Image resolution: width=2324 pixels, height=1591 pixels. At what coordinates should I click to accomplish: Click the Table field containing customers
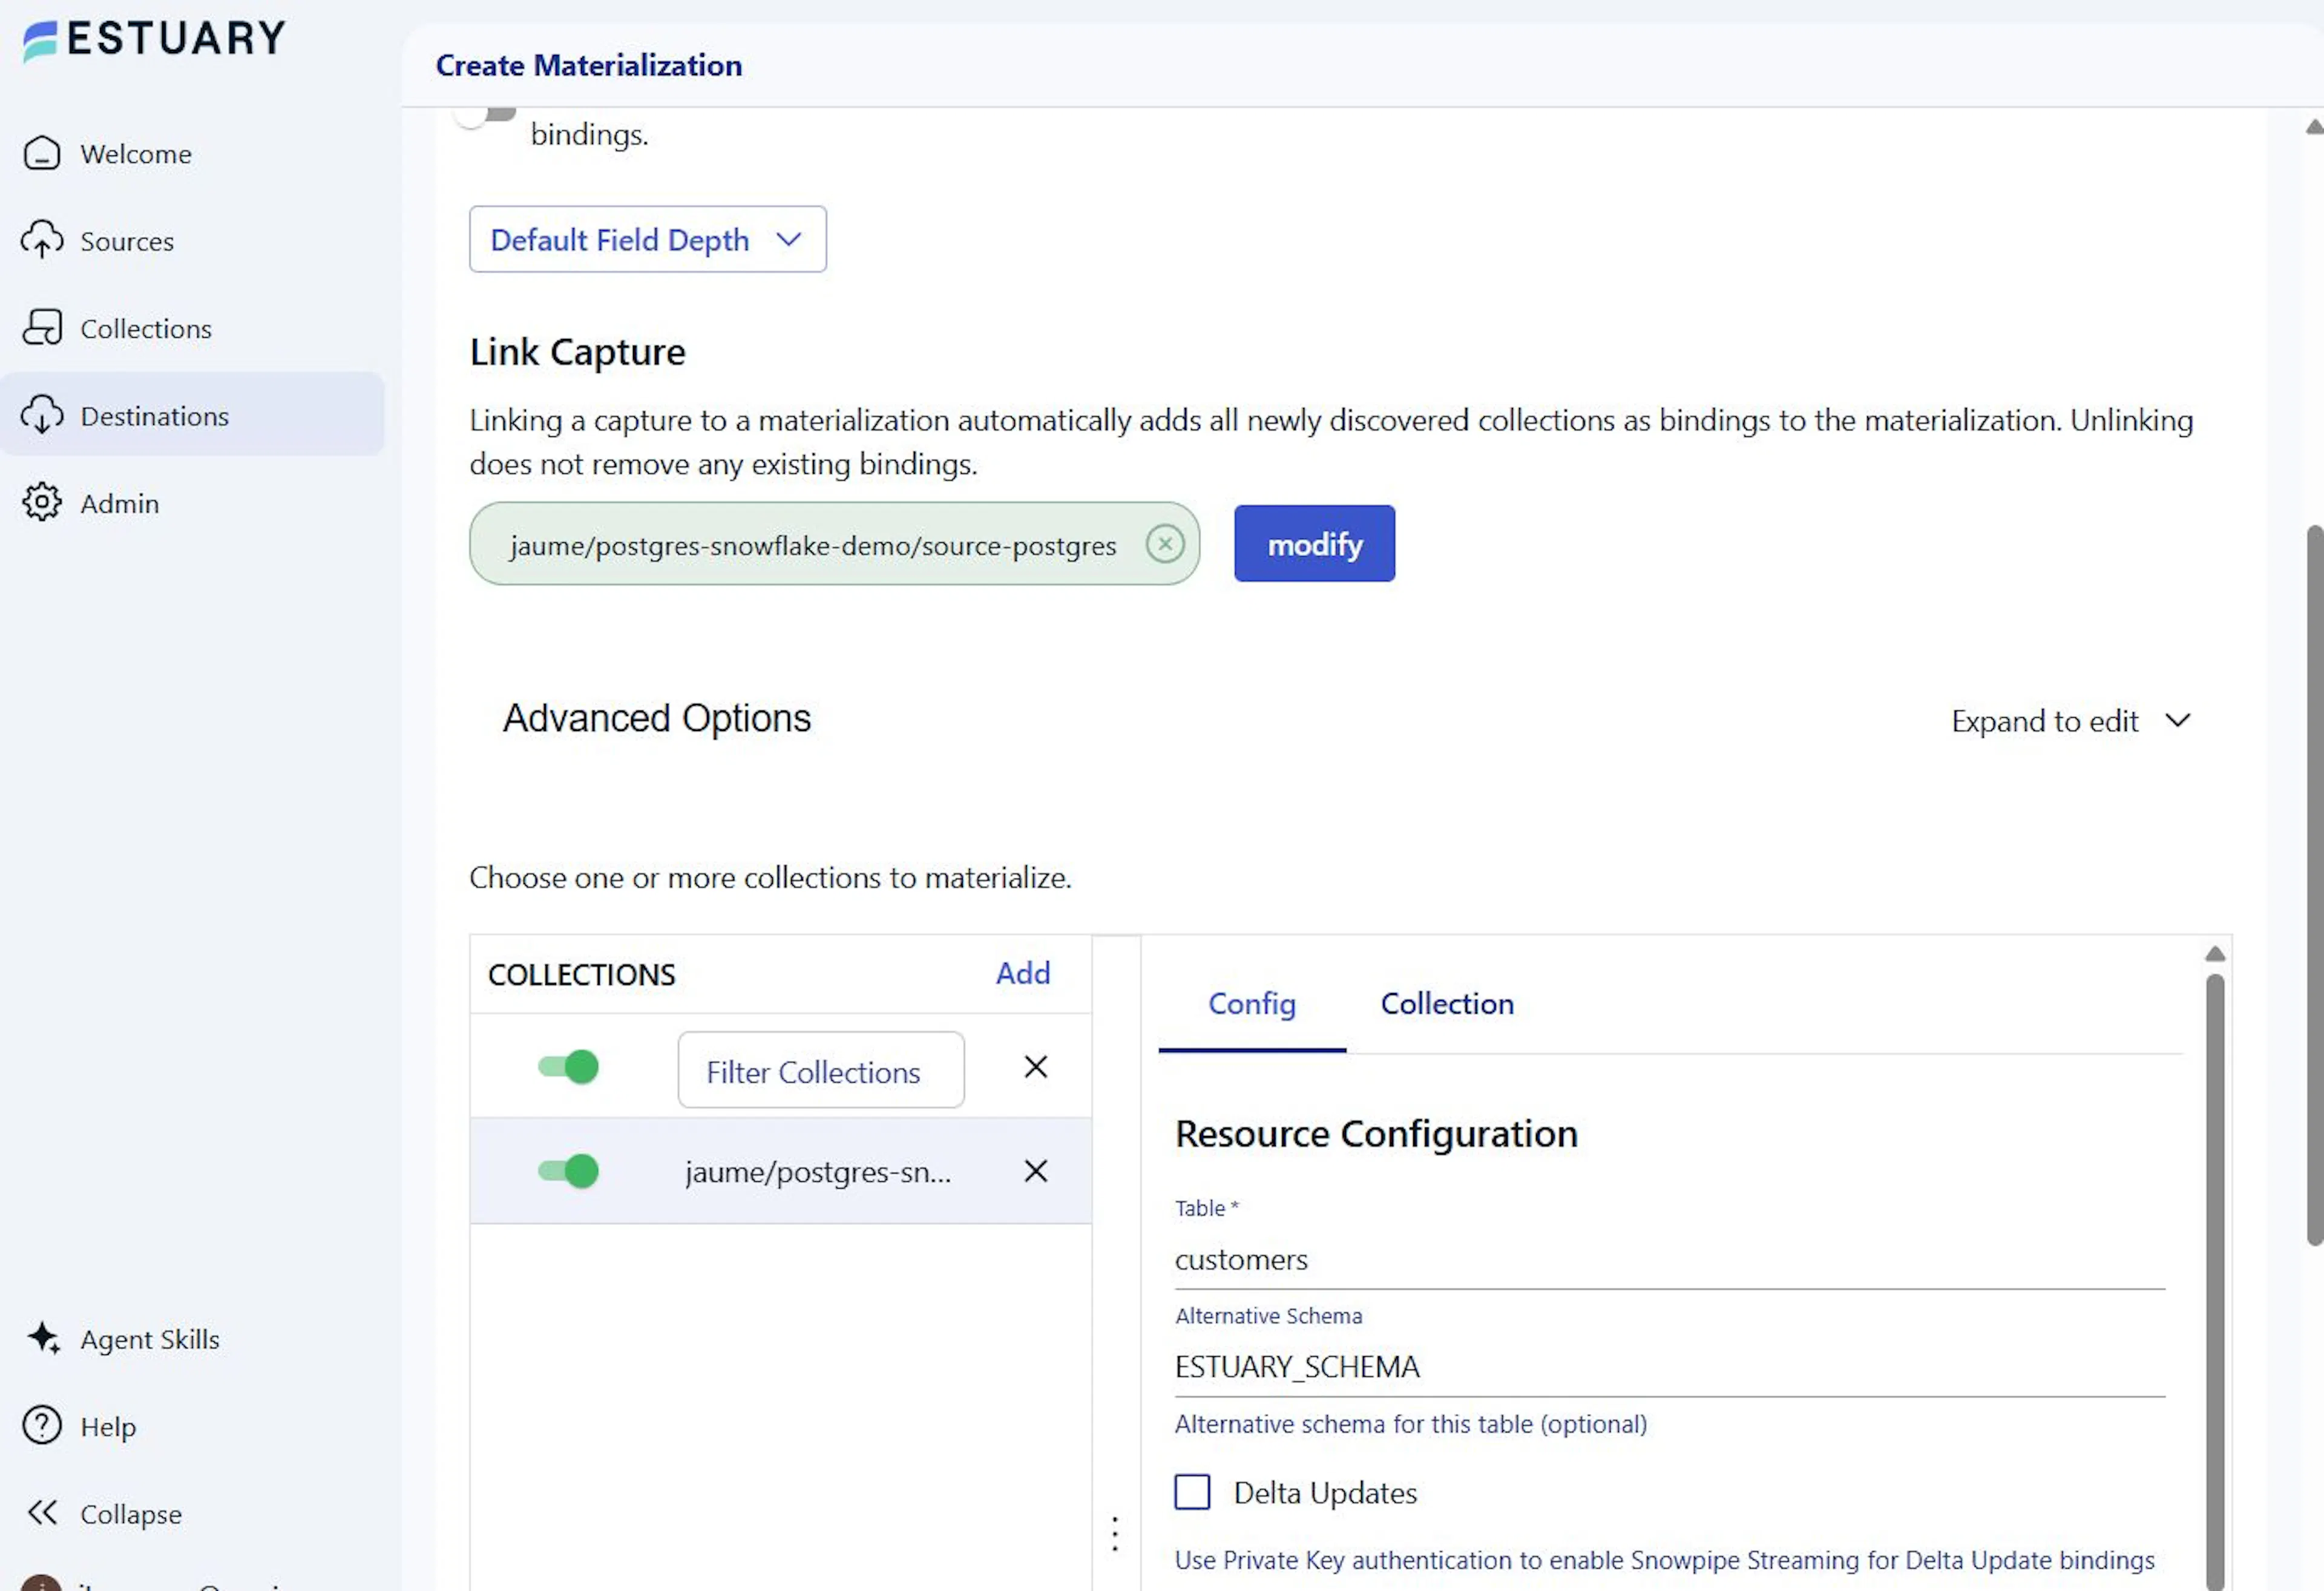coord(1670,1259)
